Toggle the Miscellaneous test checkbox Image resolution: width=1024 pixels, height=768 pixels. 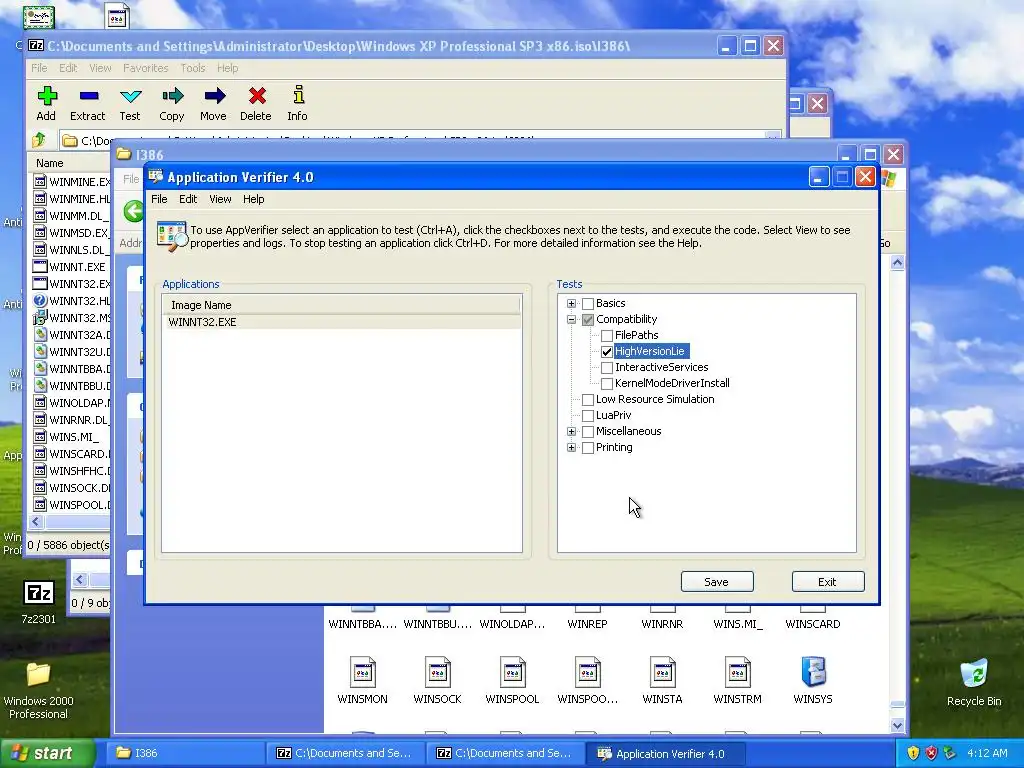[588, 432]
